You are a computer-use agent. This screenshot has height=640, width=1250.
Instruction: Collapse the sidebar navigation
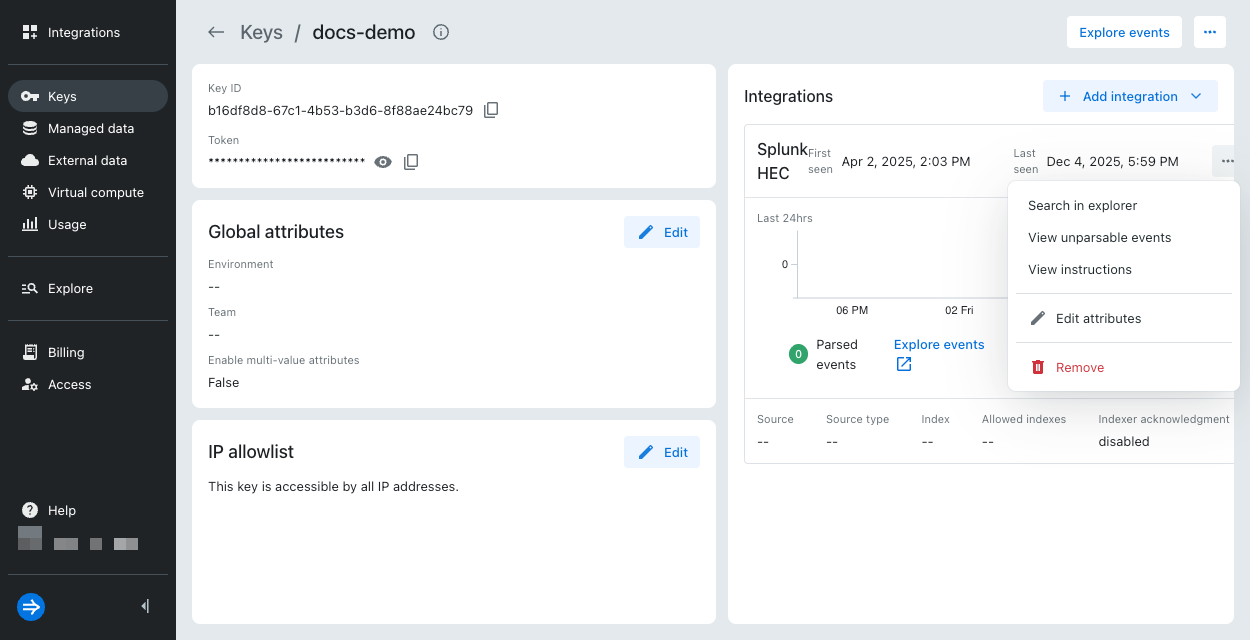[x=146, y=606]
